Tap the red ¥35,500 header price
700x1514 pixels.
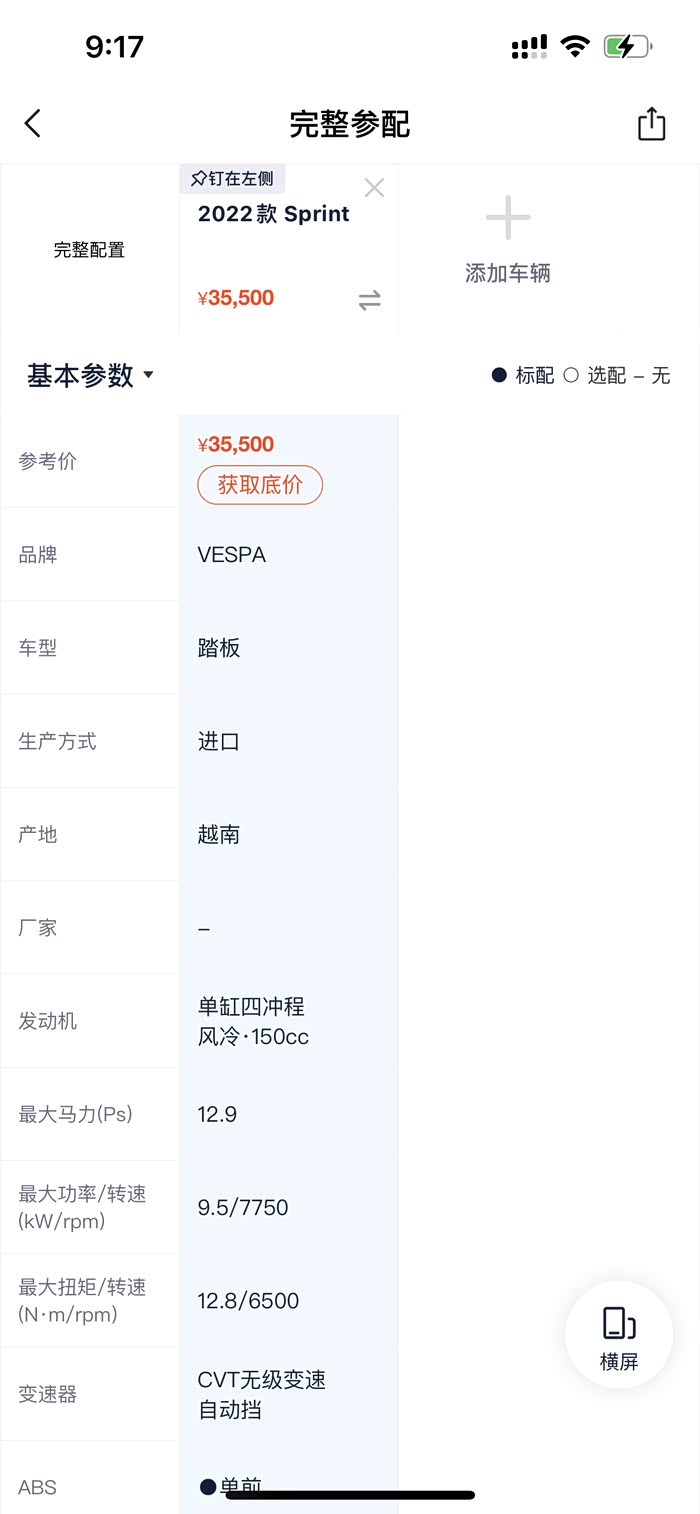[x=236, y=298]
